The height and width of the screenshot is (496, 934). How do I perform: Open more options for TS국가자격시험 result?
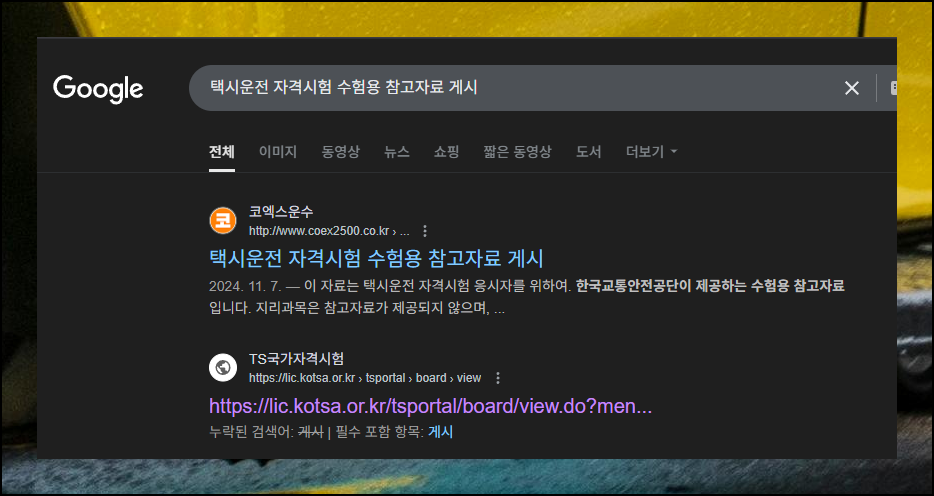tap(498, 378)
